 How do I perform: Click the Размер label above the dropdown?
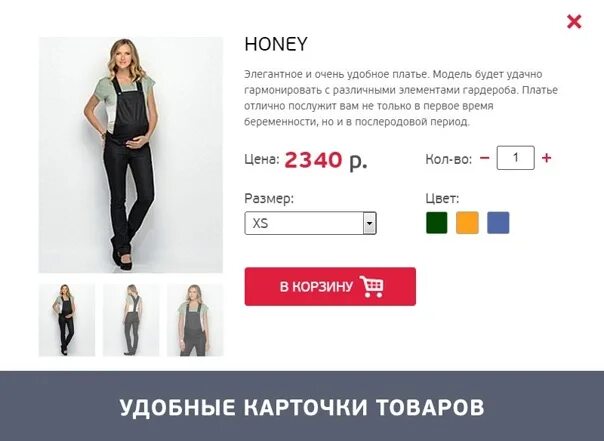point(269,198)
